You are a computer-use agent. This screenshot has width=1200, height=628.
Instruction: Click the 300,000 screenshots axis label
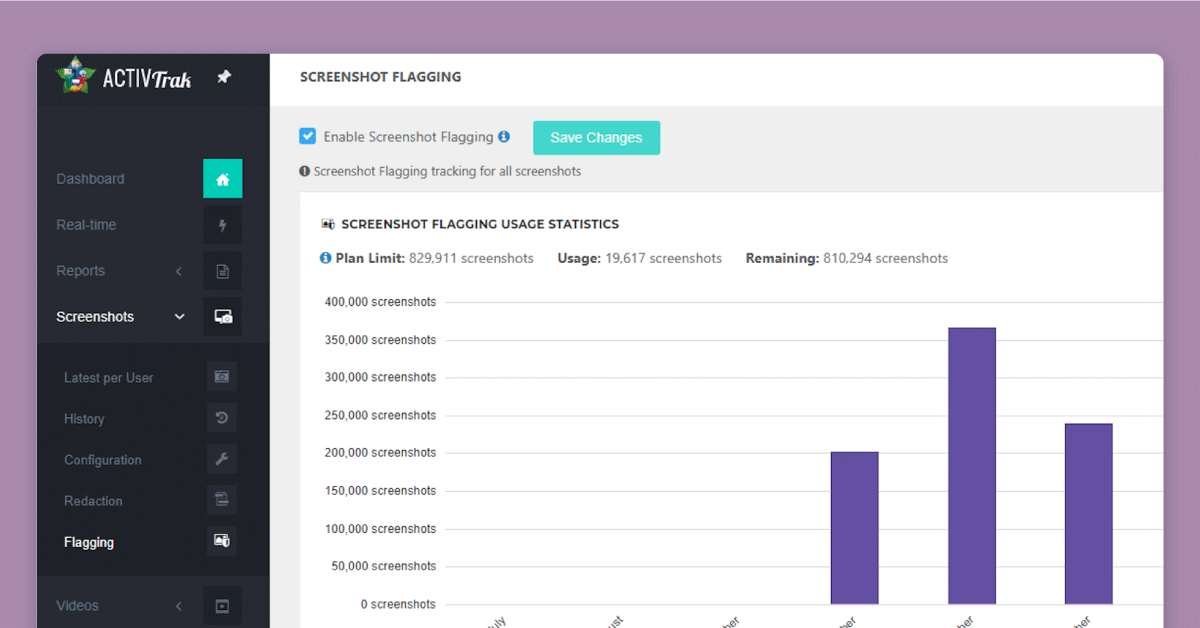(380, 378)
